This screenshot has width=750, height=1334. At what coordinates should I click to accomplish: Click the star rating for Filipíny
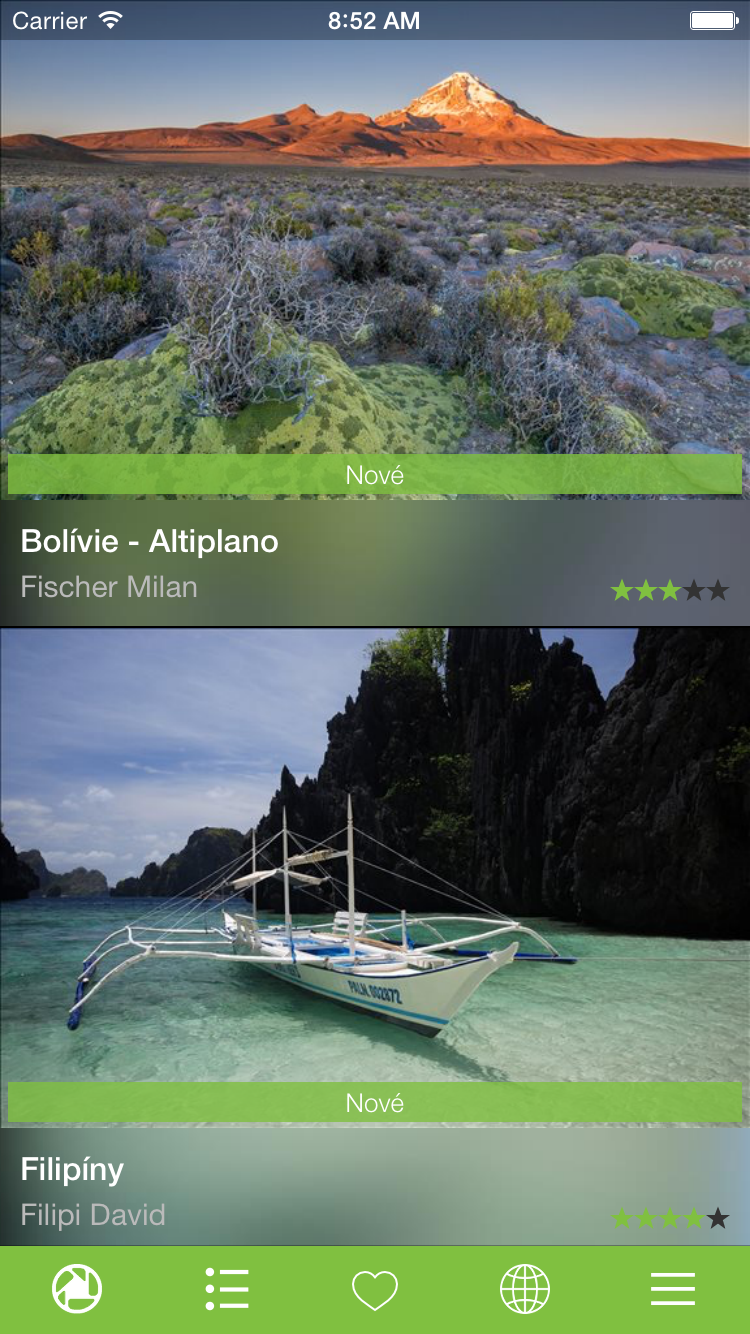coord(670,1218)
